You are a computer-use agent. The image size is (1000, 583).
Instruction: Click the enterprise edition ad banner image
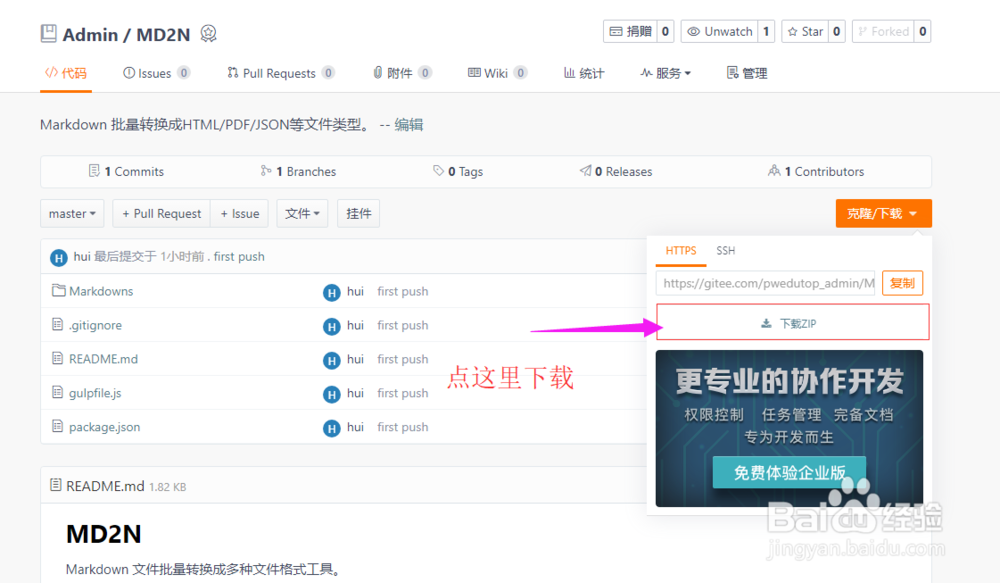789,428
